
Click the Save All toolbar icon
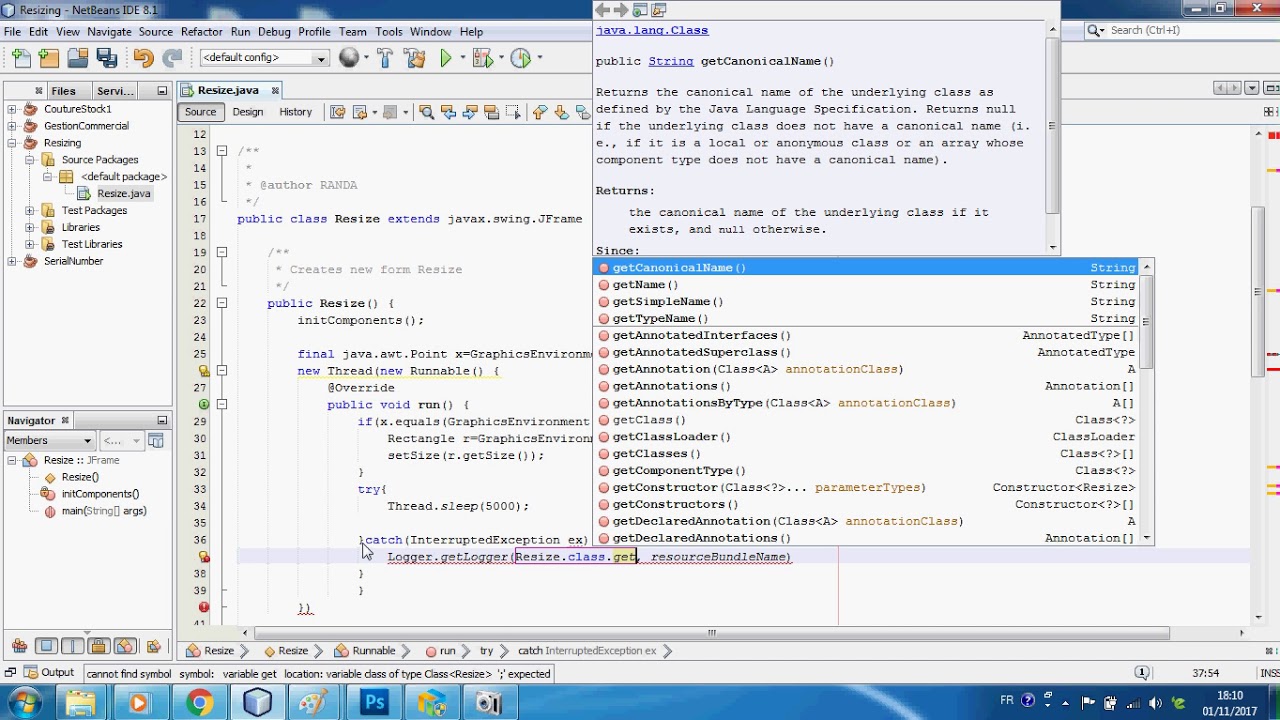pyautogui.click(x=106, y=58)
